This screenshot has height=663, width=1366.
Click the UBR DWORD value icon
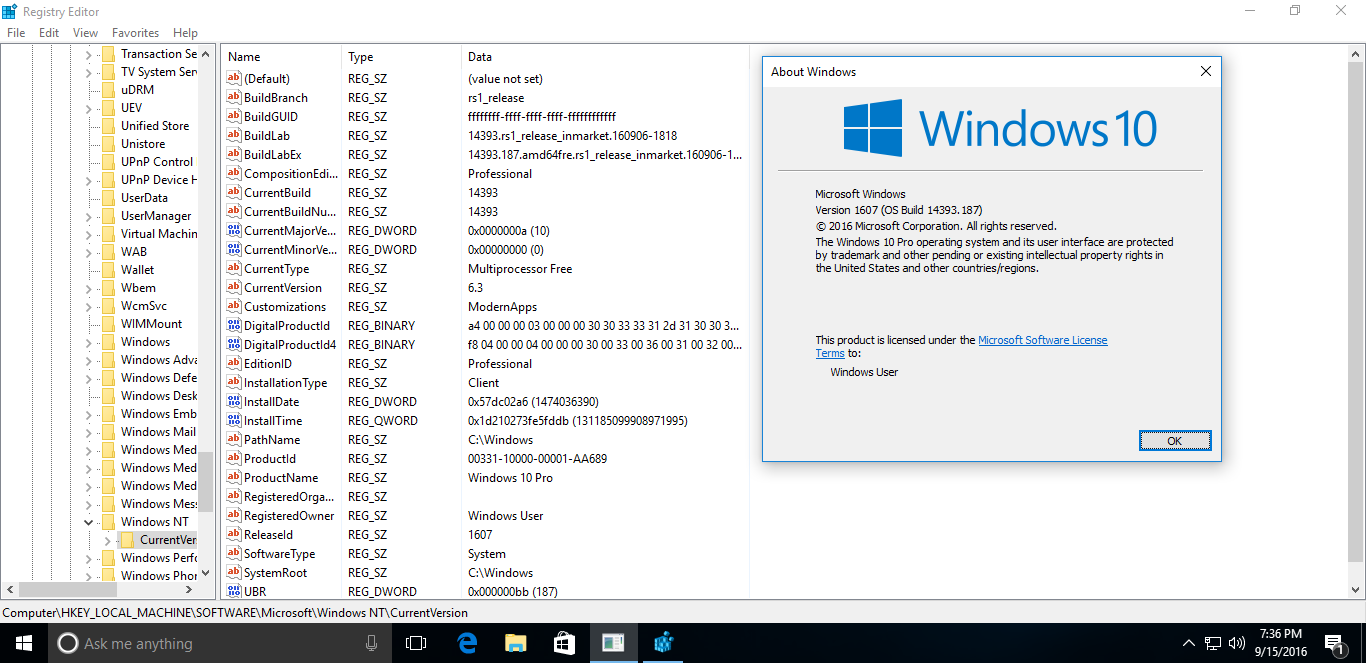click(x=234, y=592)
